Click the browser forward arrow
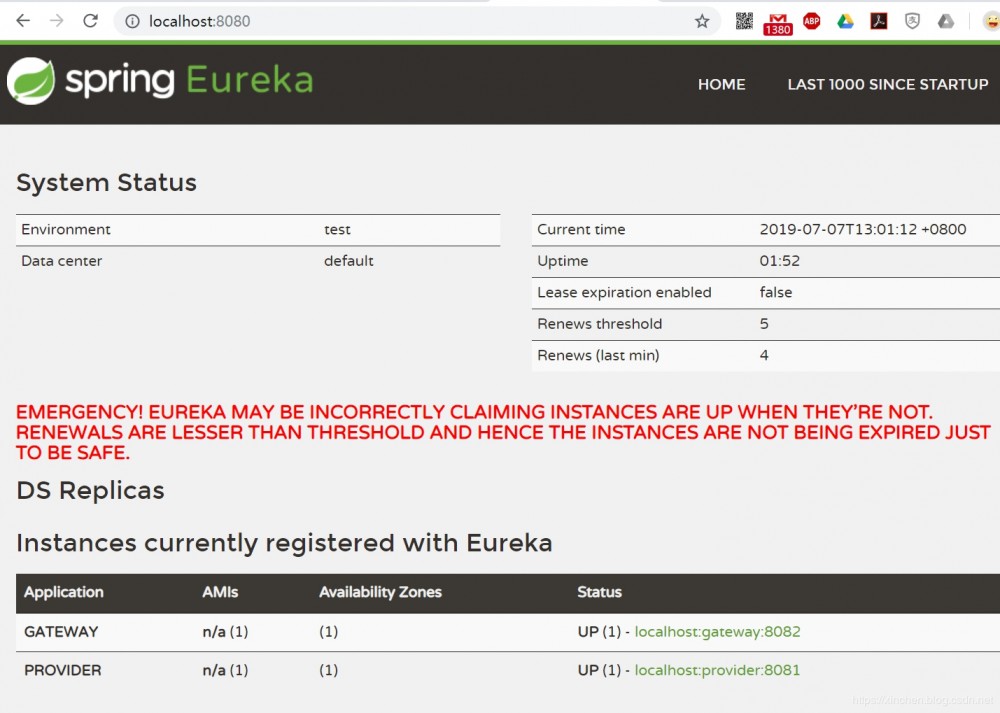This screenshot has width=1000, height=713. (x=57, y=21)
